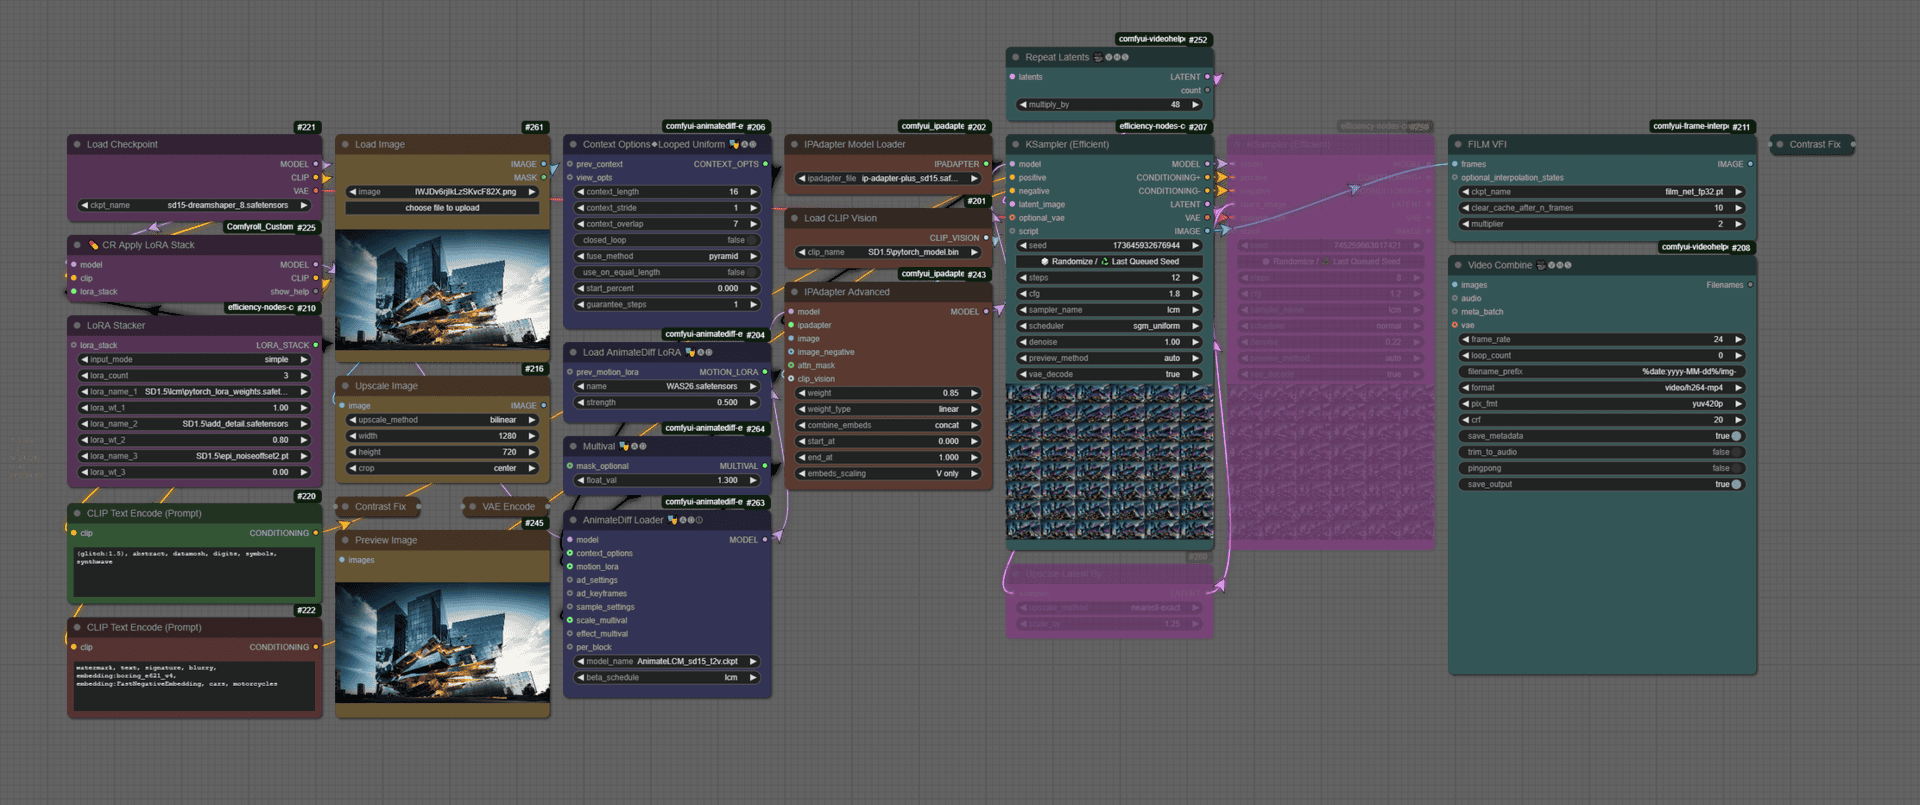Click the AnimateDiff Loader collapse dot
This screenshot has height=805, width=1920.
point(573,521)
